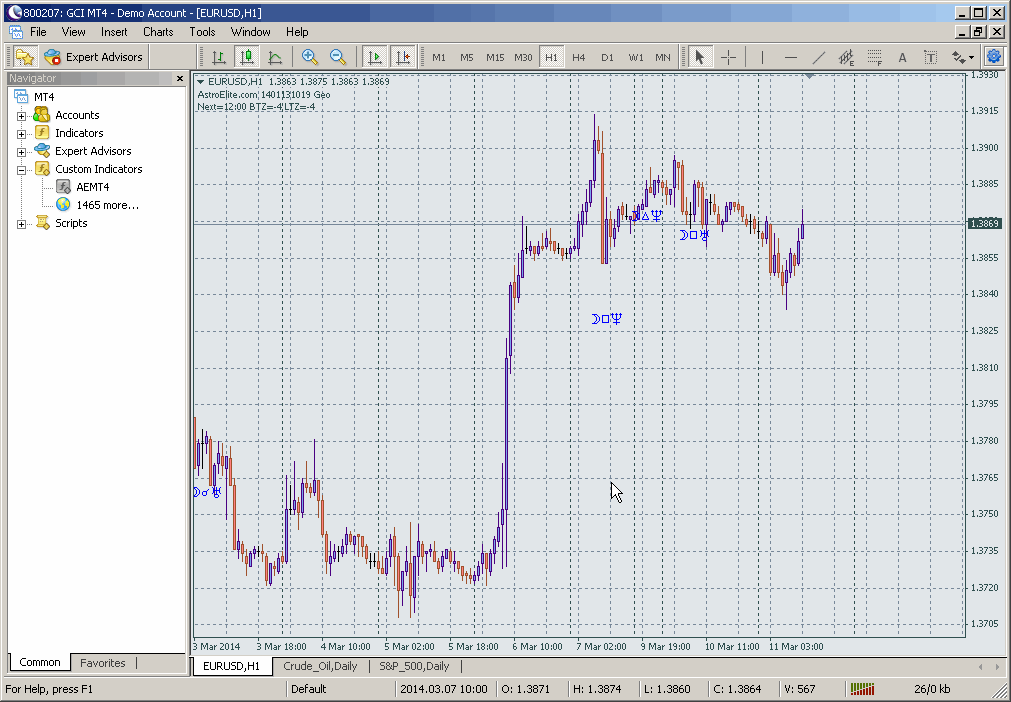Image resolution: width=1011 pixels, height=702 pixels.
Task: Close the Navigator panel
Action: click(180, 78)
